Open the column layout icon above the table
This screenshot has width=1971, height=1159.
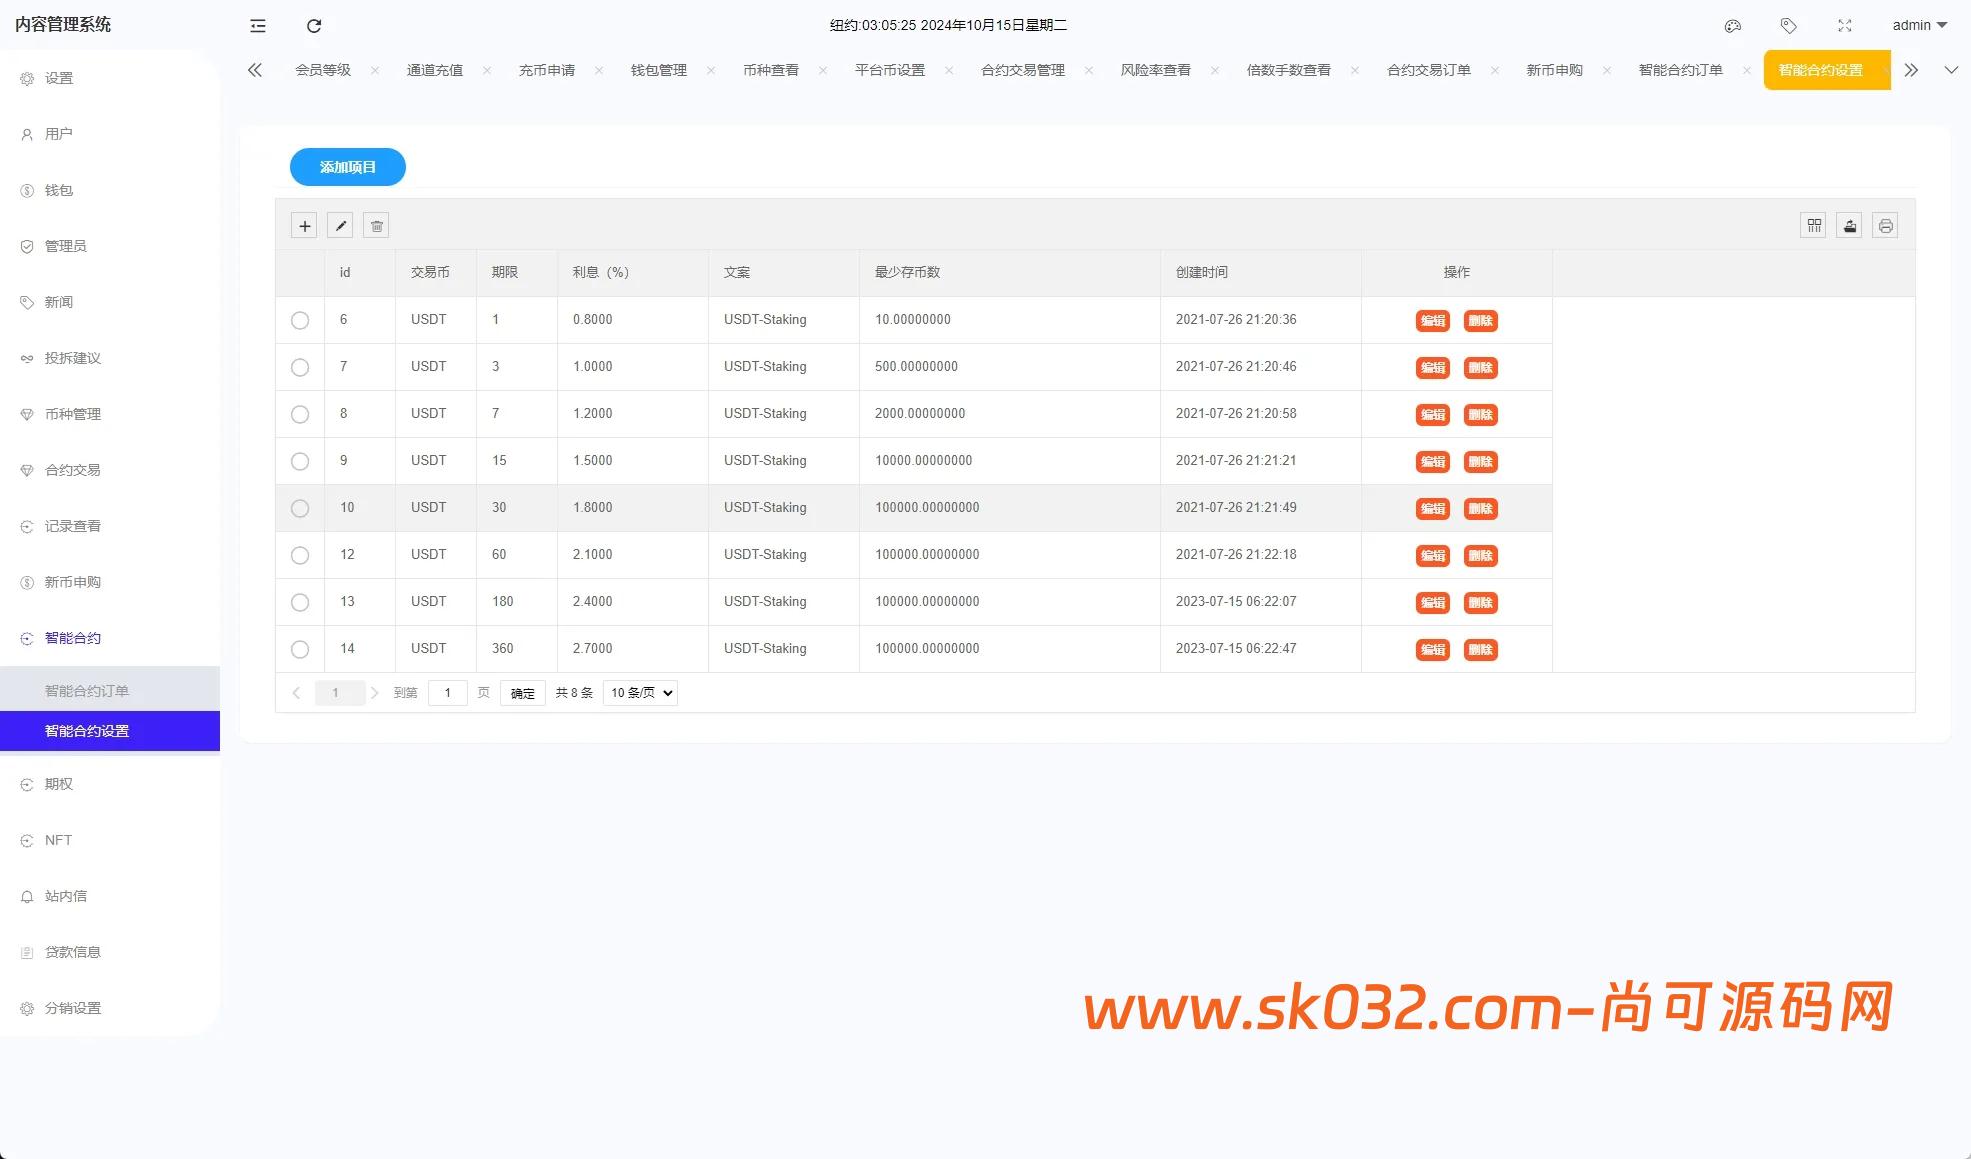[x=1813, y=225]
